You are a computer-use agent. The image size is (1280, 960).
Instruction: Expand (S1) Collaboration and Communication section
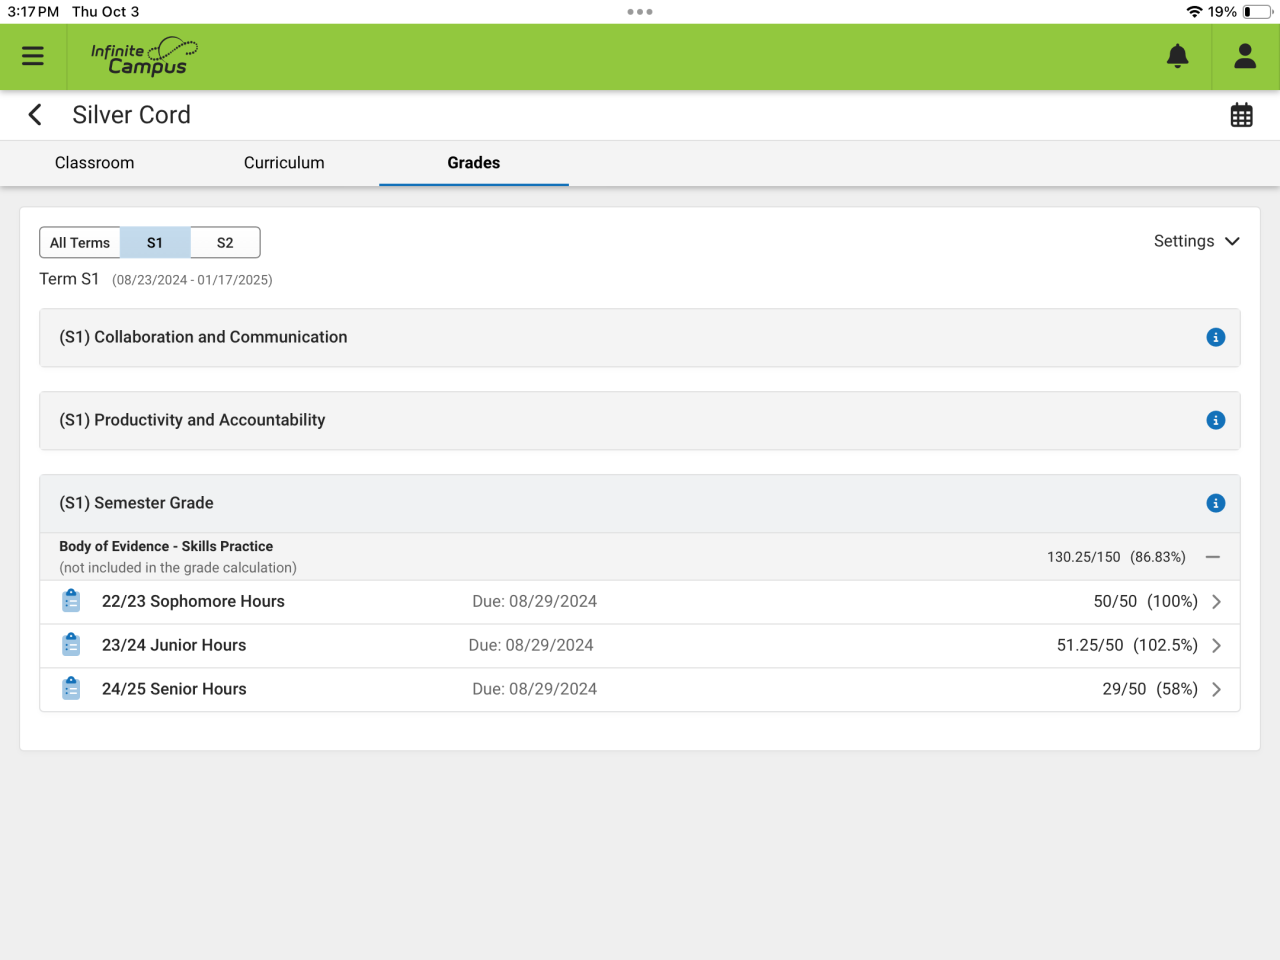[x=640, y=338]
